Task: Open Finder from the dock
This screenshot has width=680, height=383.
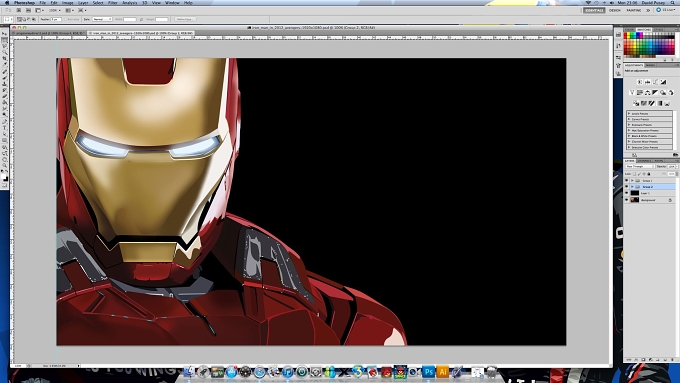Action: point(190,372)
